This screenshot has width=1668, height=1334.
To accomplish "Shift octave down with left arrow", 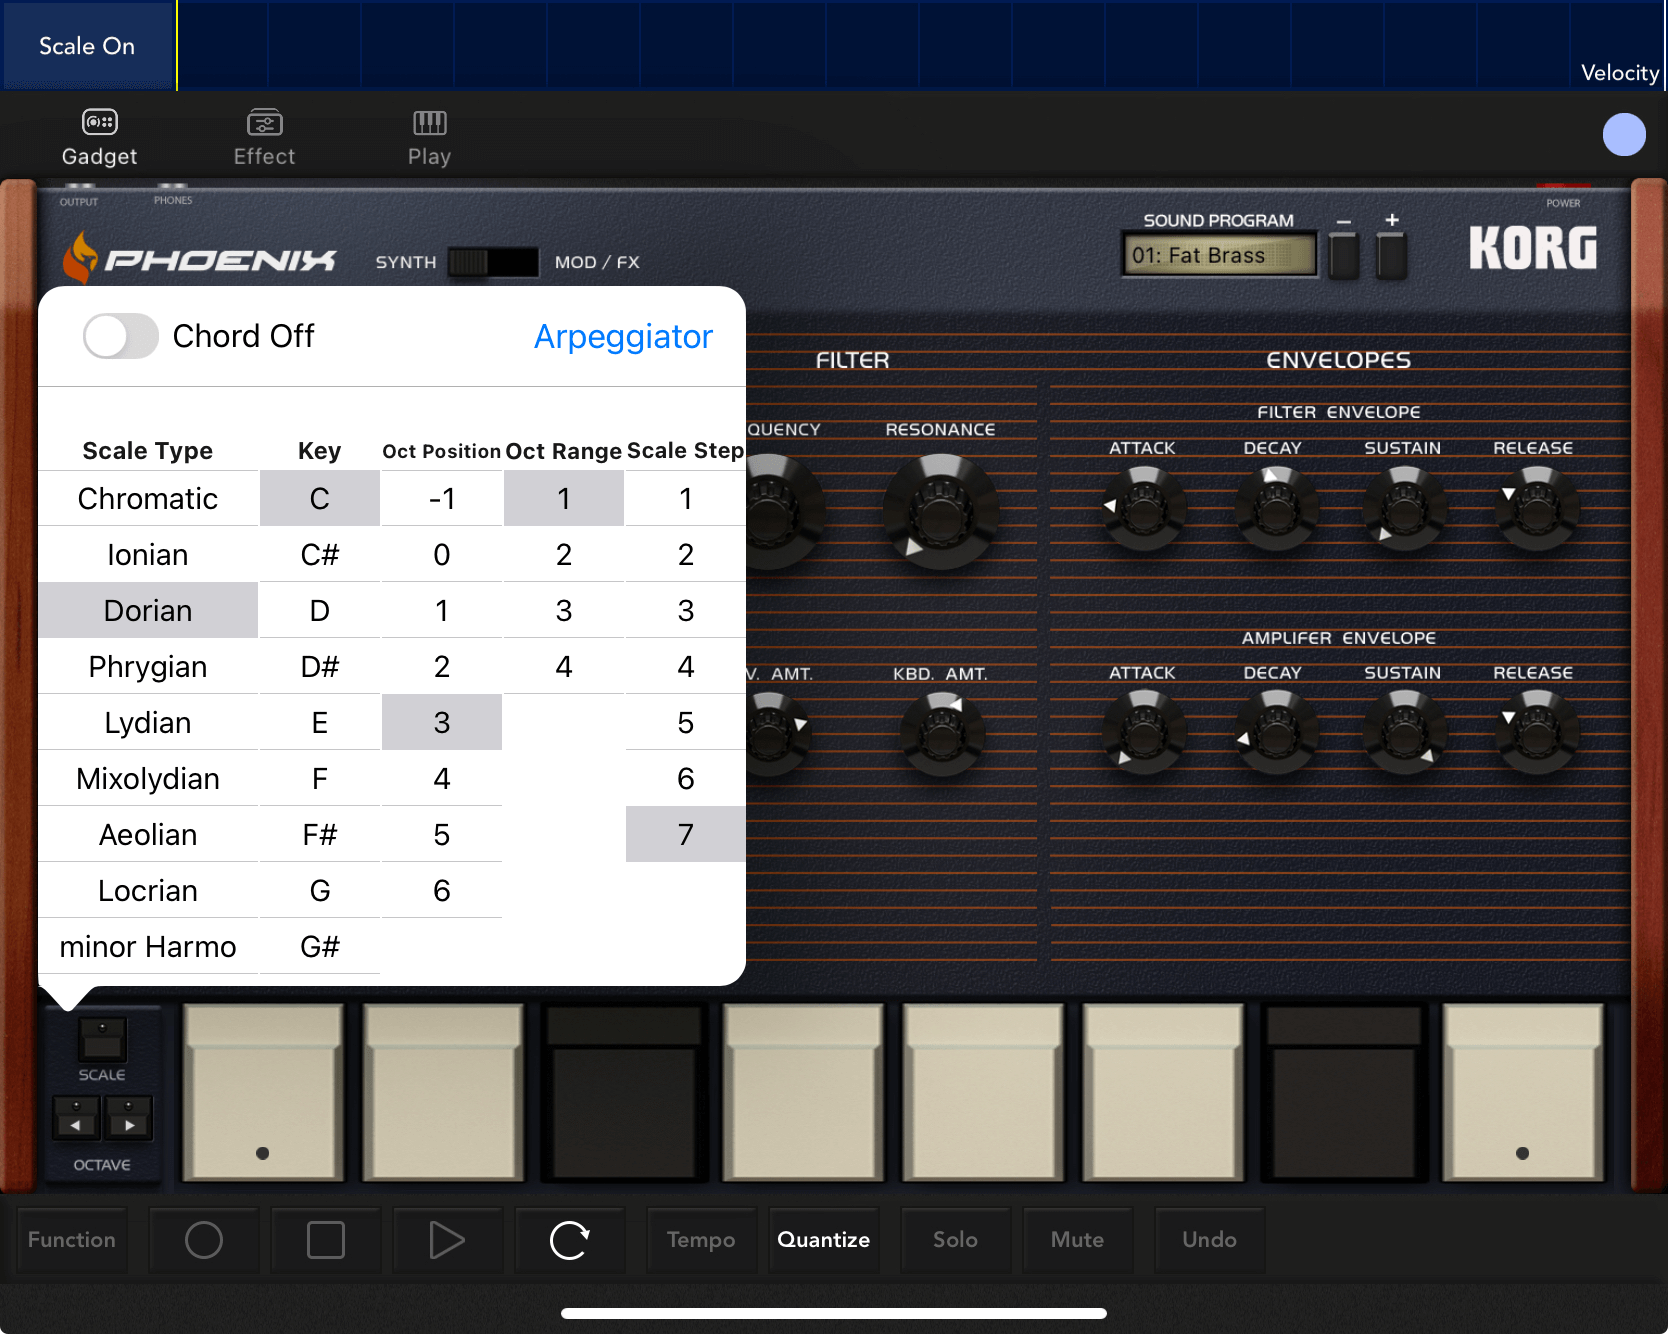I will [x=76, y=1118].
